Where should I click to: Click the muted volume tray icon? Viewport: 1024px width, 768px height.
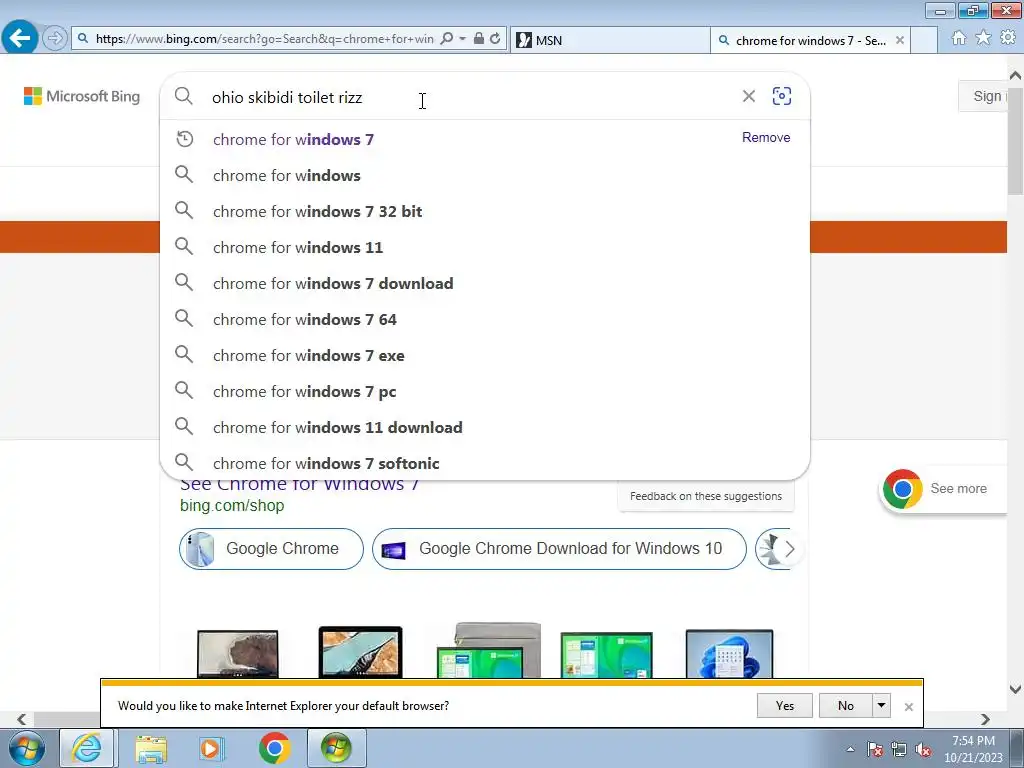923,749
